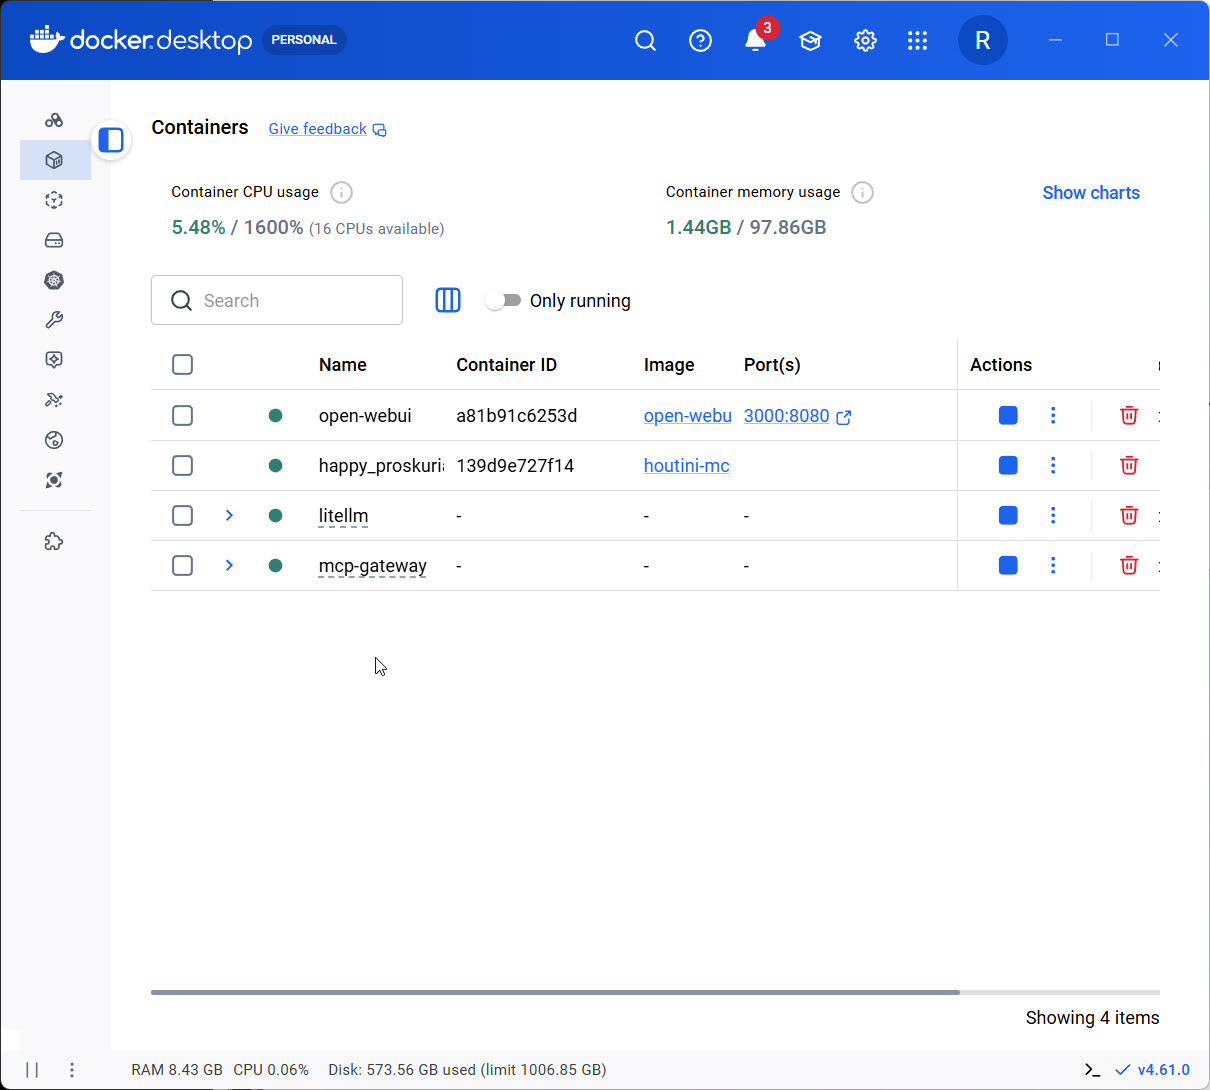
Task: Expand the mcp-gateway stack chevron
Action: tap(229, 565)
